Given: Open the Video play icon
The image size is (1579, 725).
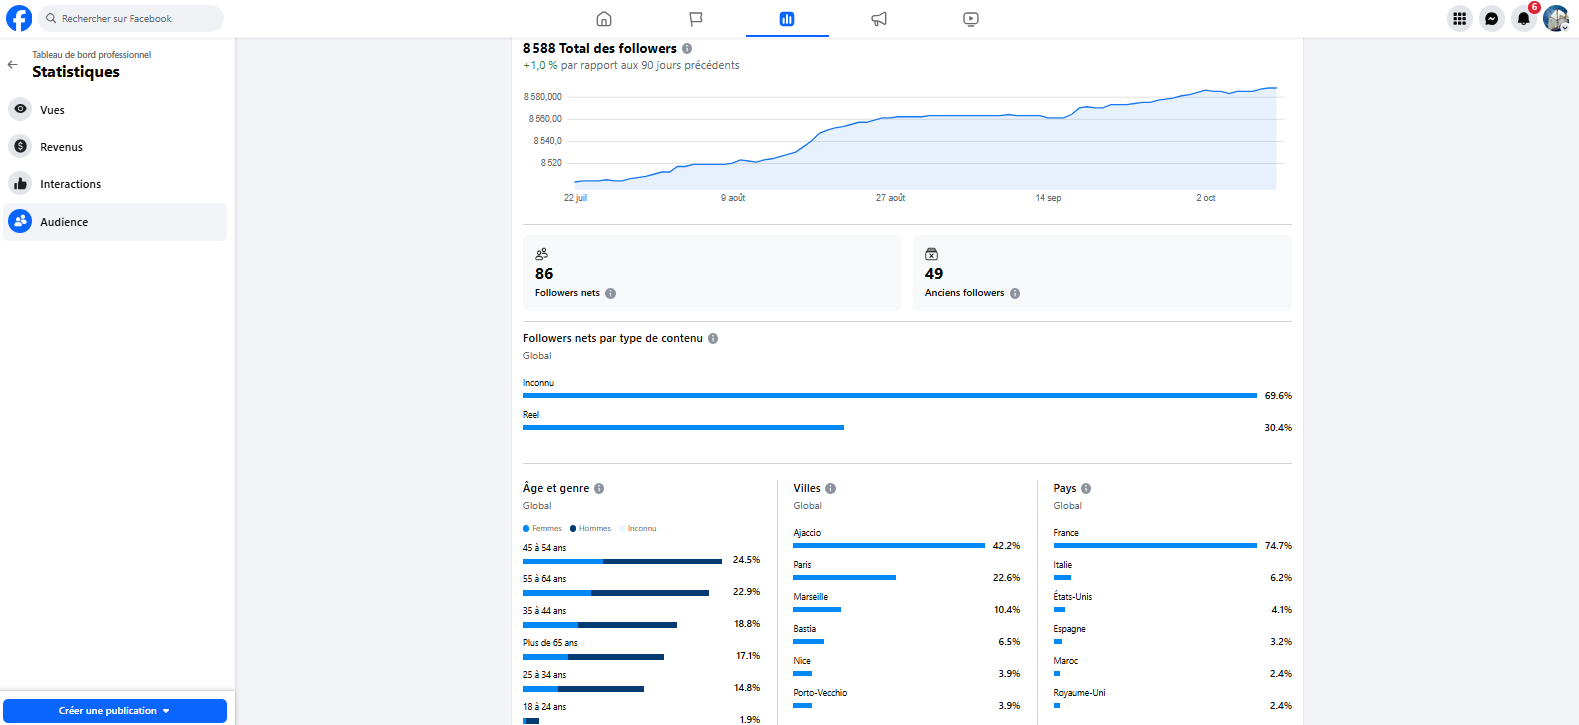Looking at the screenshot, I should coord(971,19).
